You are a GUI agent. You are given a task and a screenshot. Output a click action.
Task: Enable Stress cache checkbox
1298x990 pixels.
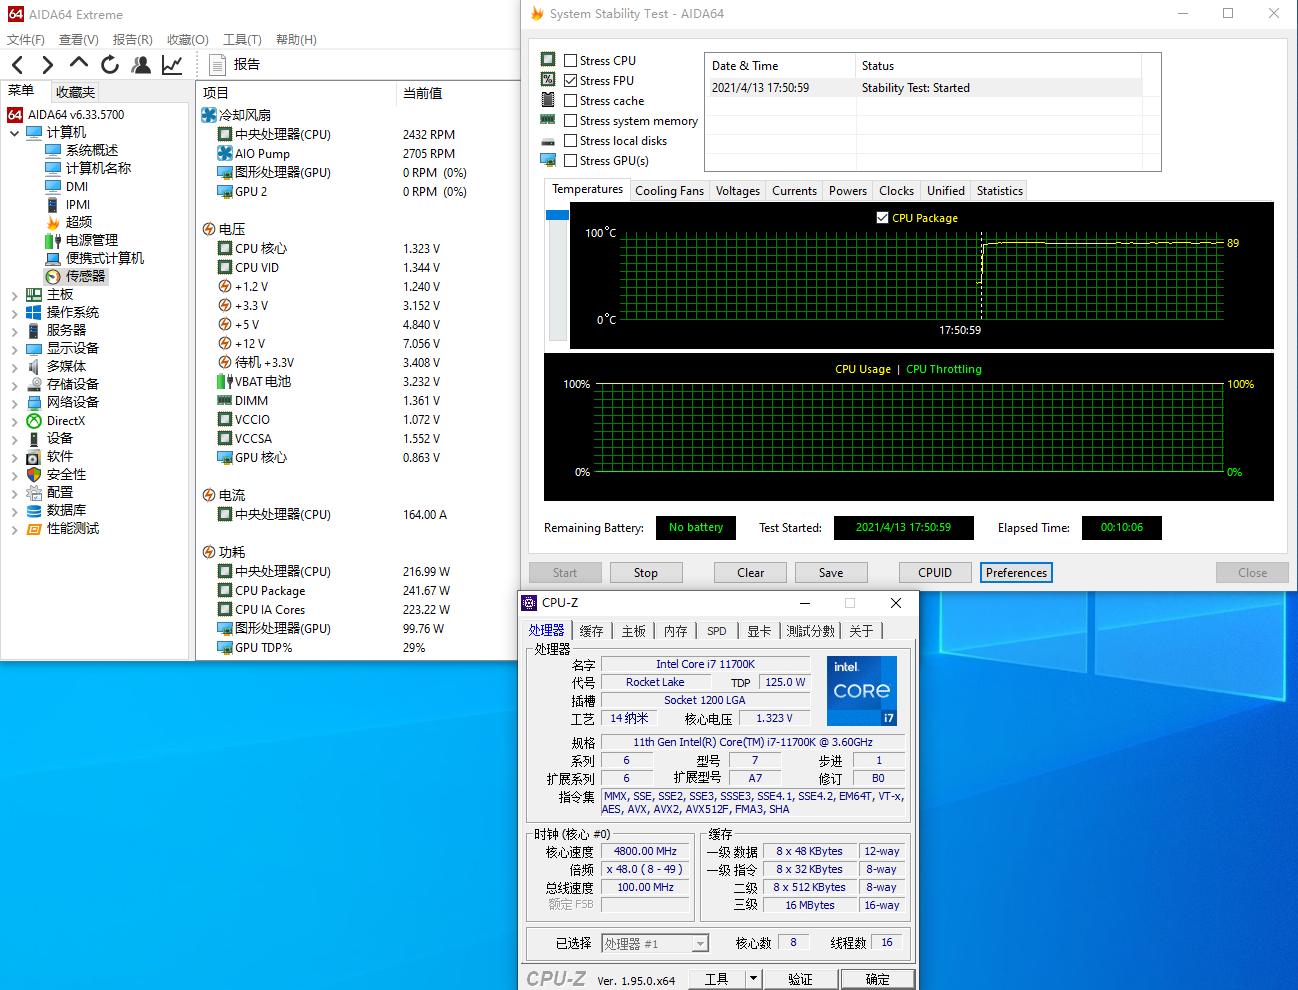point(570,101)
